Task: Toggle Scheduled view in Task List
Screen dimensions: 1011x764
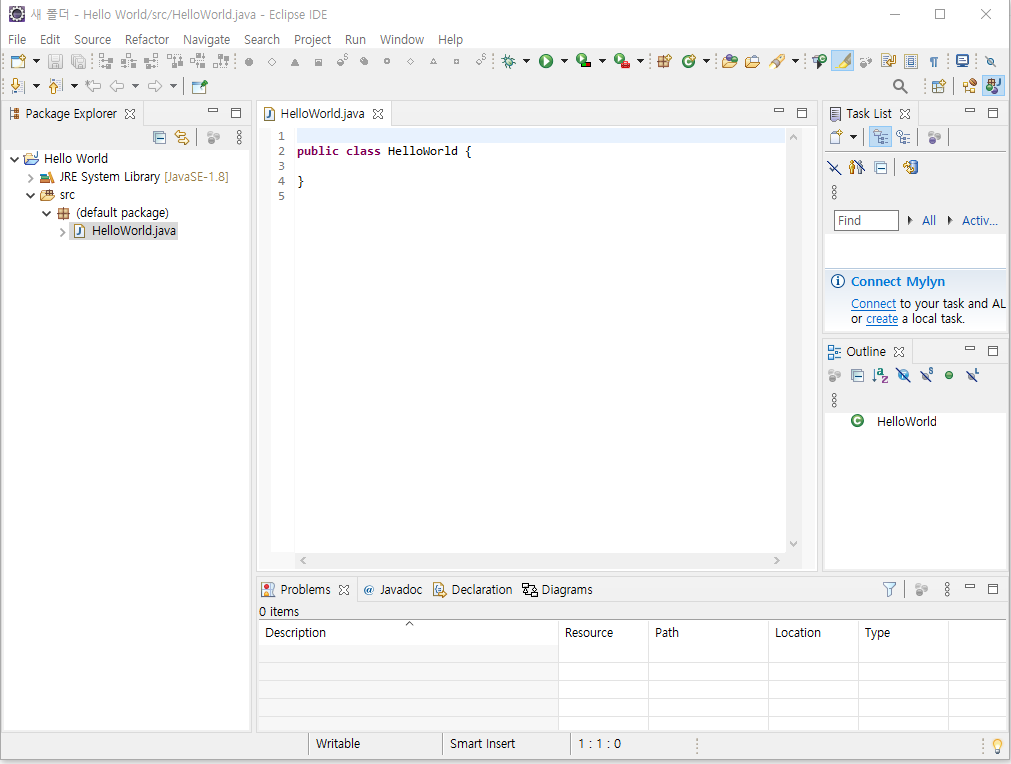Action: click(903, 137)
